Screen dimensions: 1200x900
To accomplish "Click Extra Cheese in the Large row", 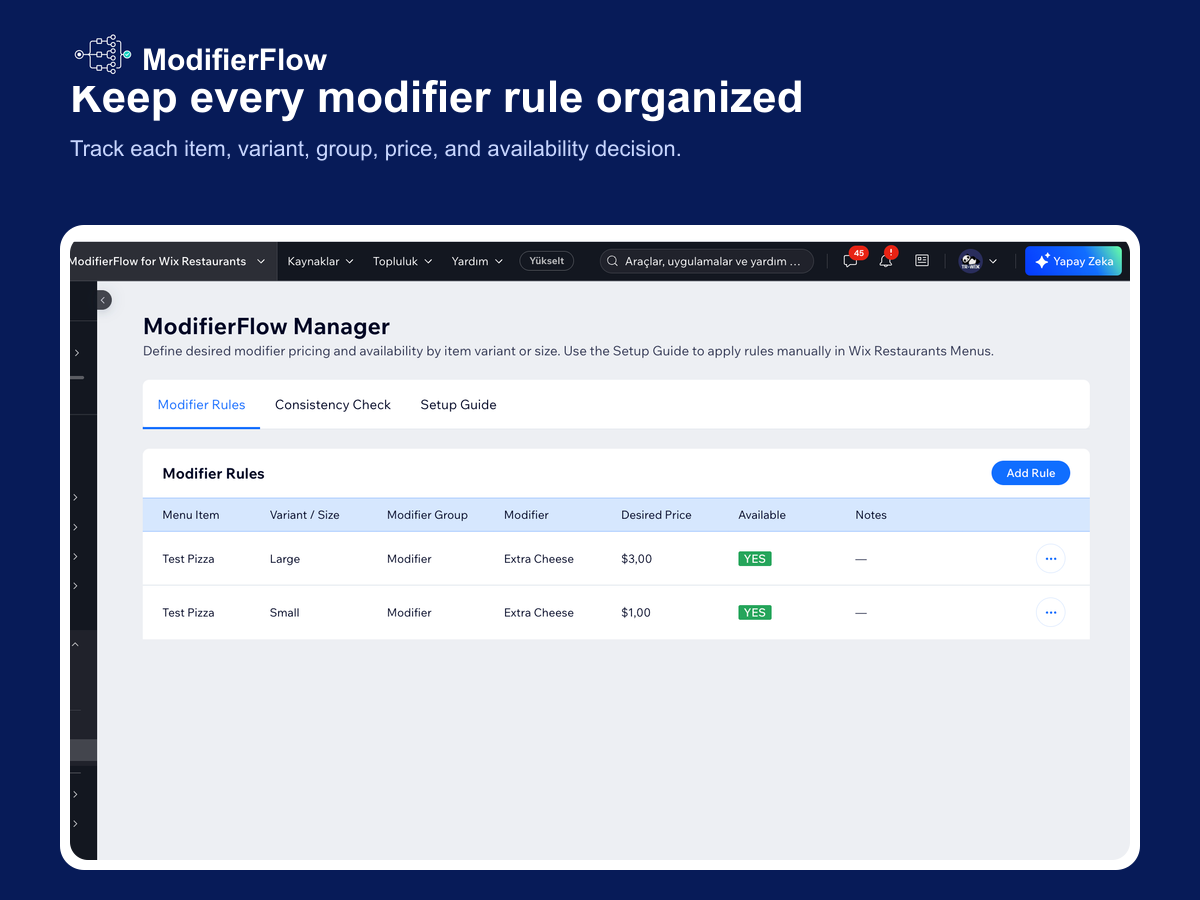I will click(x=539, y=559).
